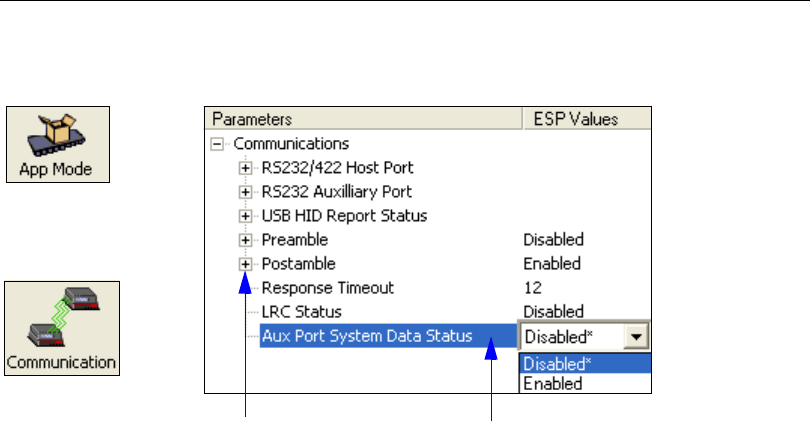Choose Disabled* in the dropdown list
Image resolution: width=810 pixels, height=422 pixels.
(x=557, y=364)
